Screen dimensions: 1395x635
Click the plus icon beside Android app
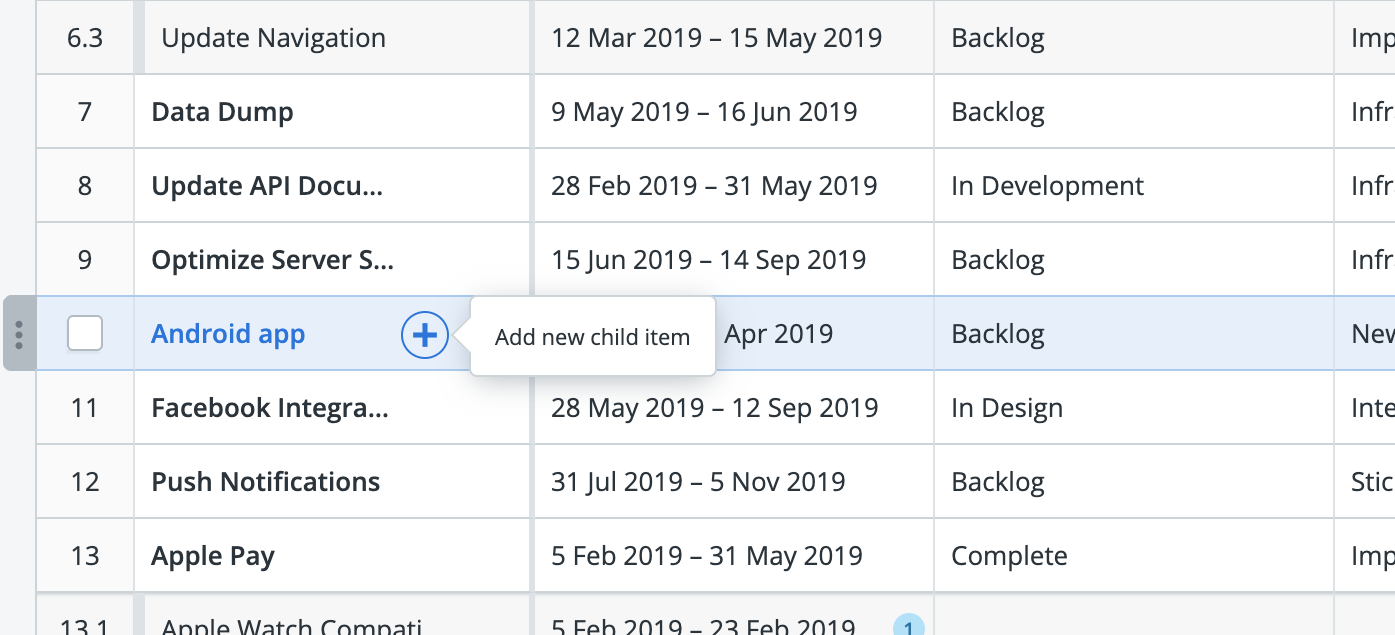[425, 335]
